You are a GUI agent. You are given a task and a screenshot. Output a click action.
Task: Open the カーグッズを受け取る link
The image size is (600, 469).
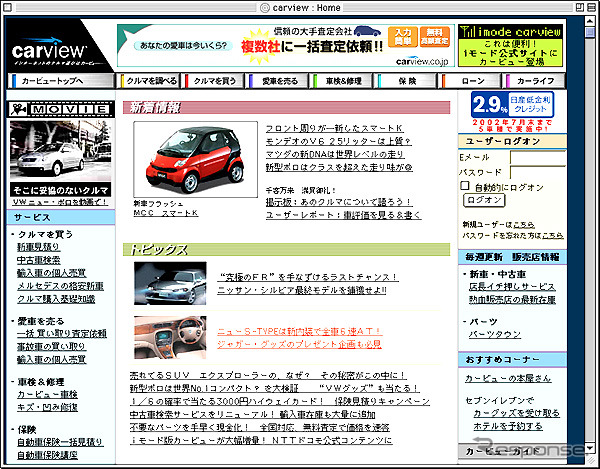(x=517, y=413)
